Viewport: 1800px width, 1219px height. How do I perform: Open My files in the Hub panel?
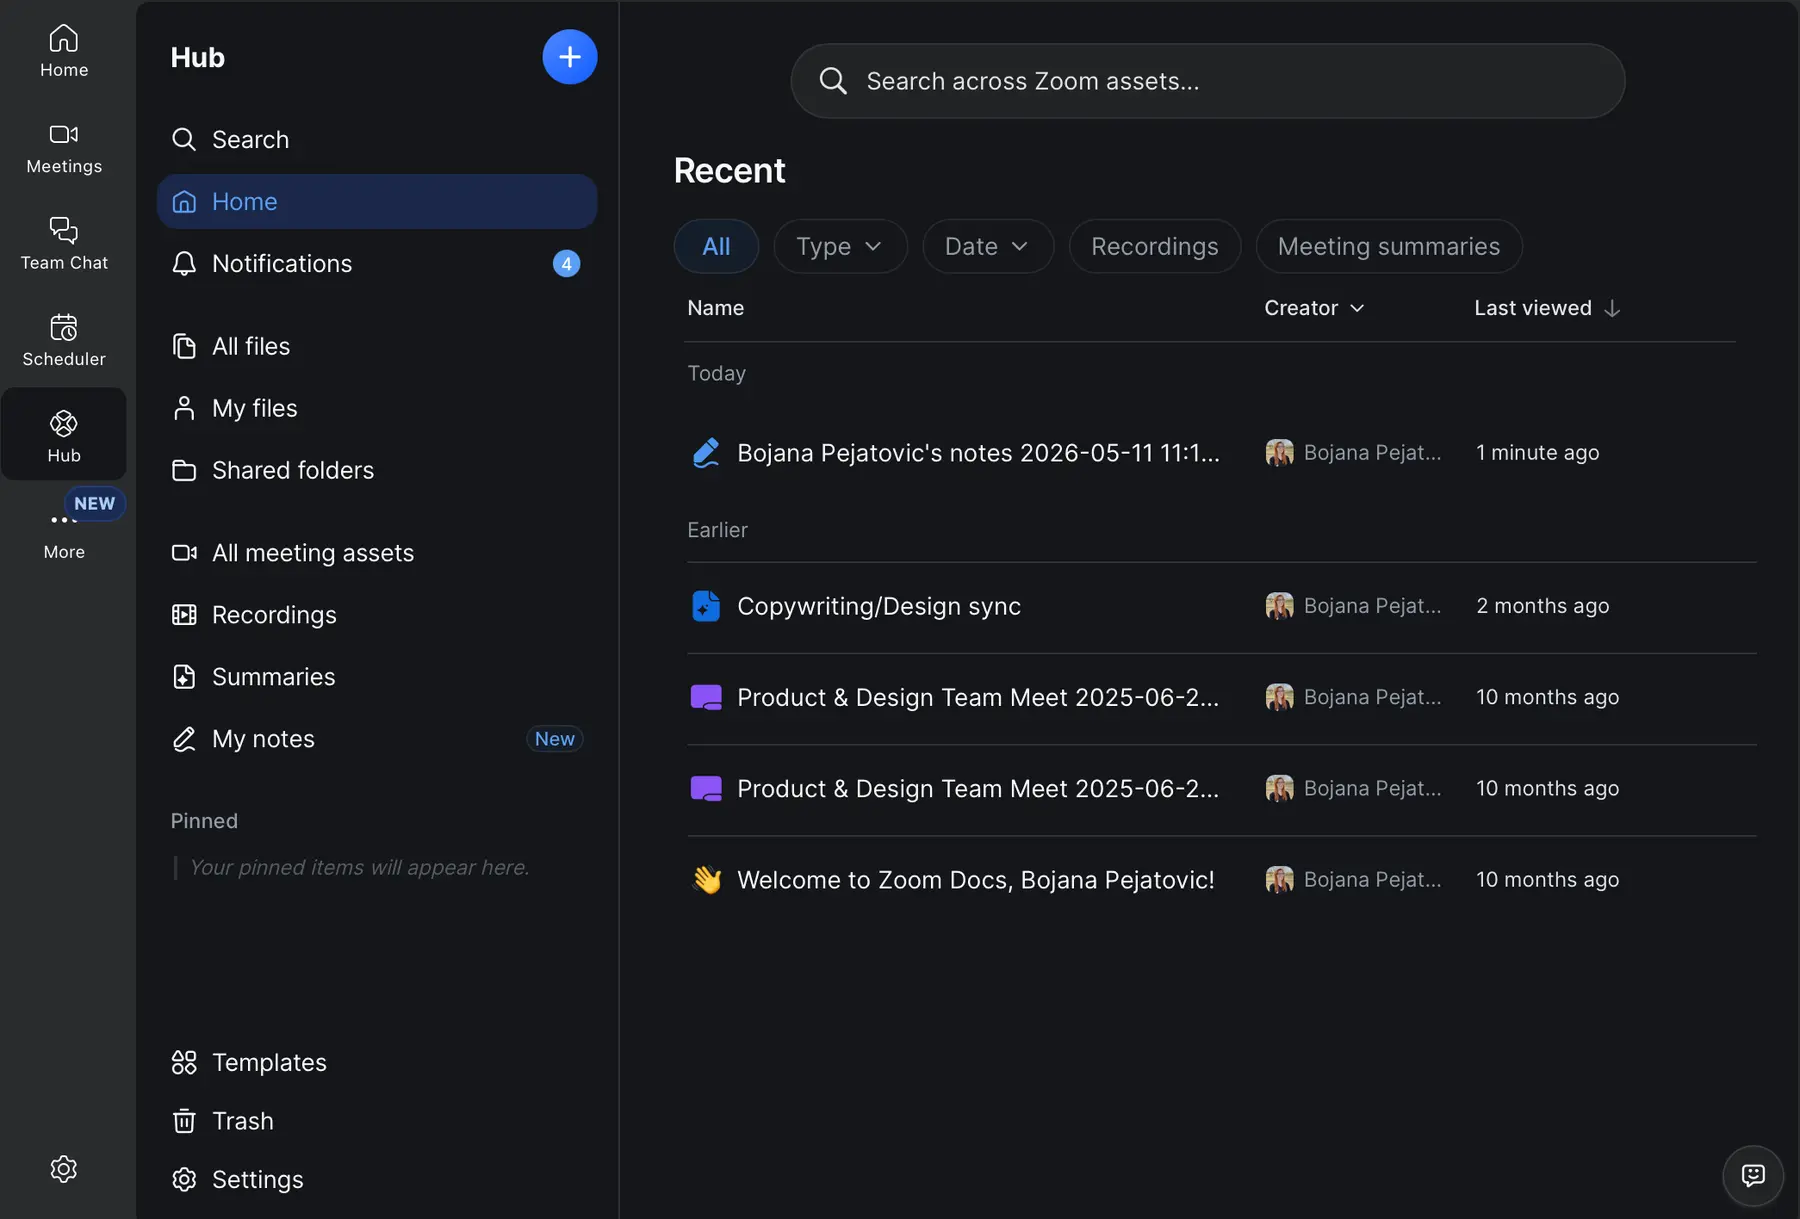(377, 408)
